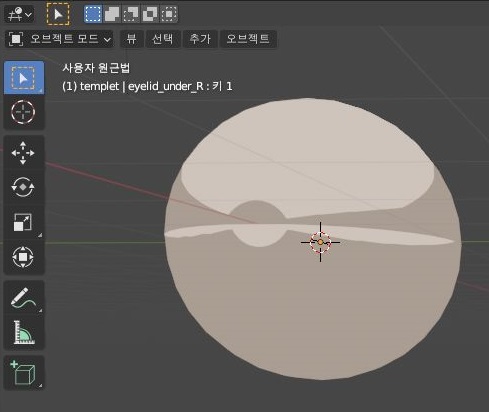The width and height of the screenshot is (489, 412).
Task: Select the Scale tool
Action: pyautogui.click(x=24, y=222)
